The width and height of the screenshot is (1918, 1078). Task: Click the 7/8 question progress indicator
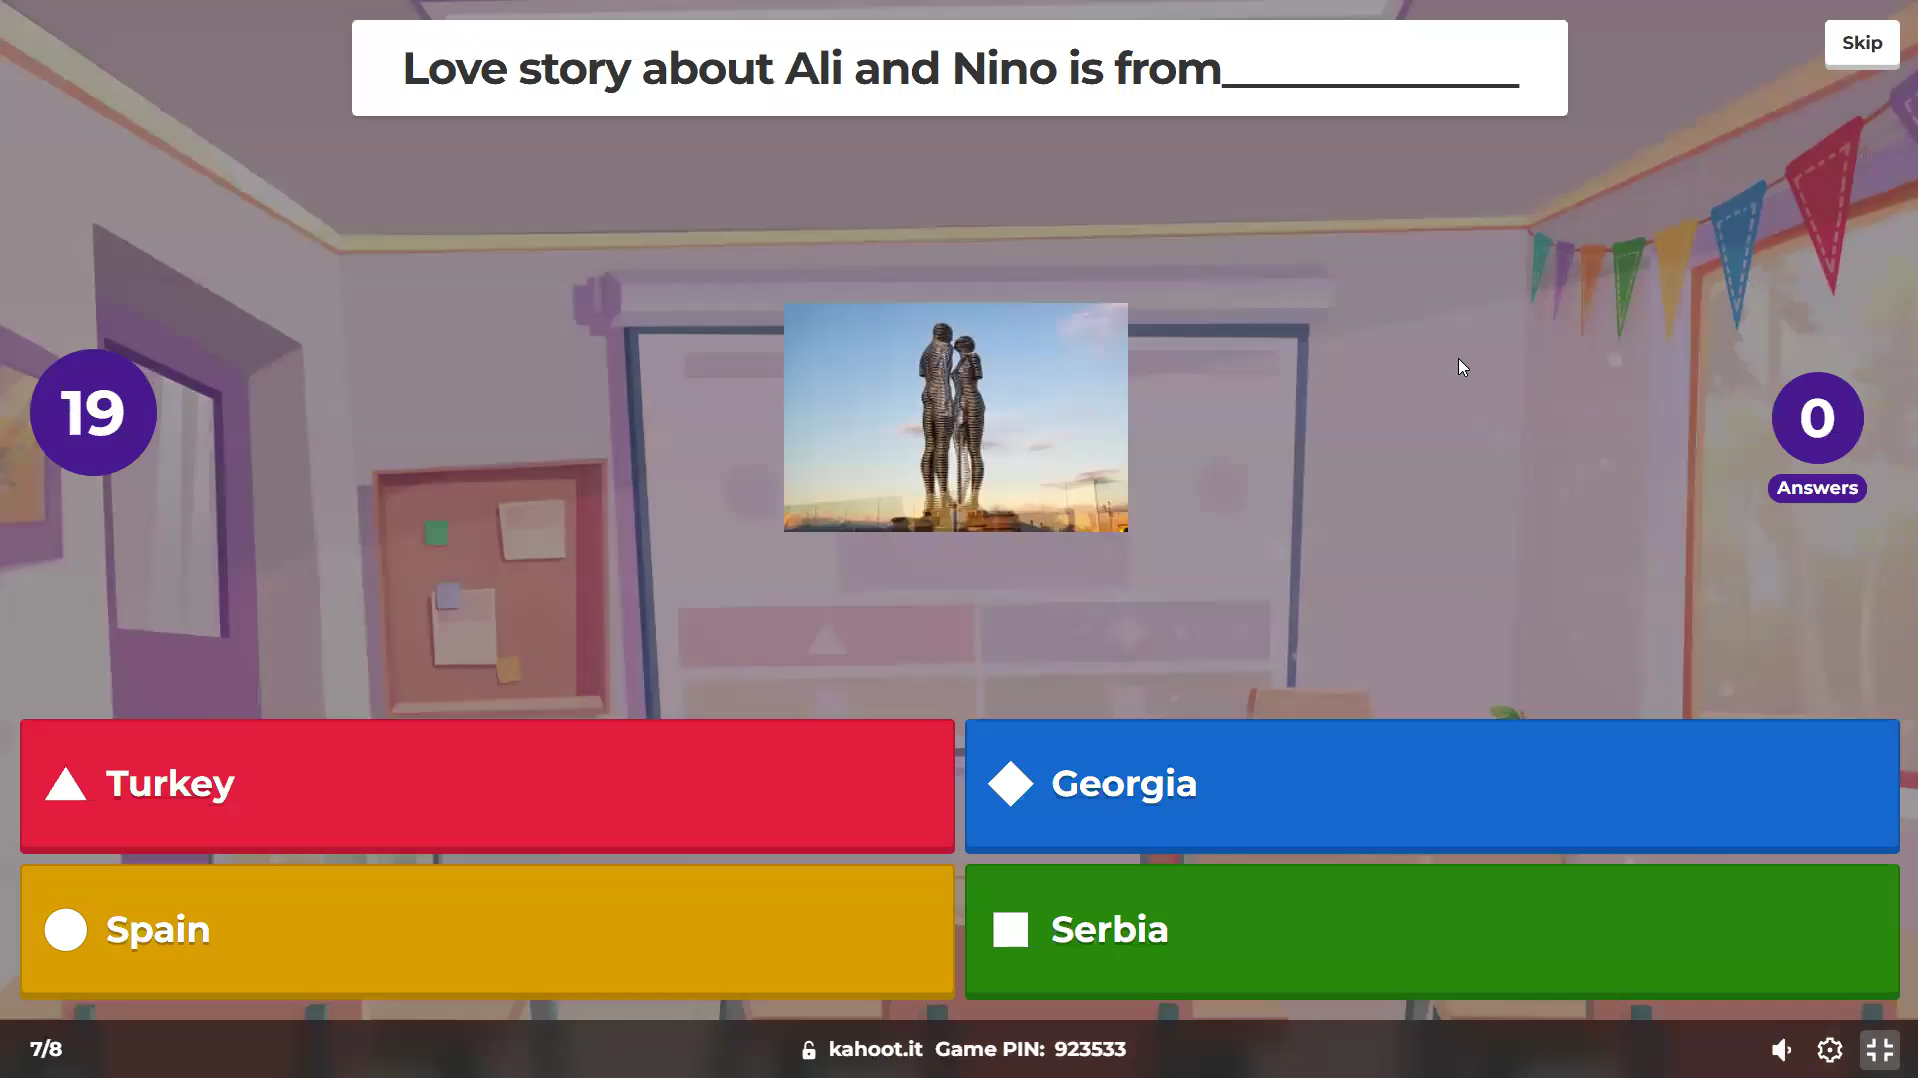pos(46,1049)
